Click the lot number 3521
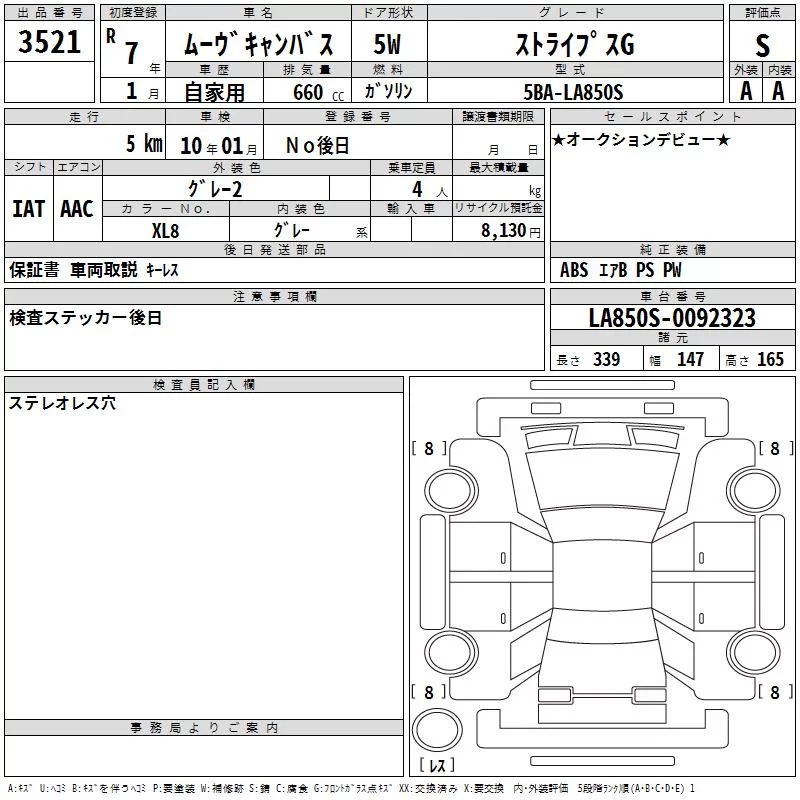Screen dimensions: 800x800 point(49,42)
